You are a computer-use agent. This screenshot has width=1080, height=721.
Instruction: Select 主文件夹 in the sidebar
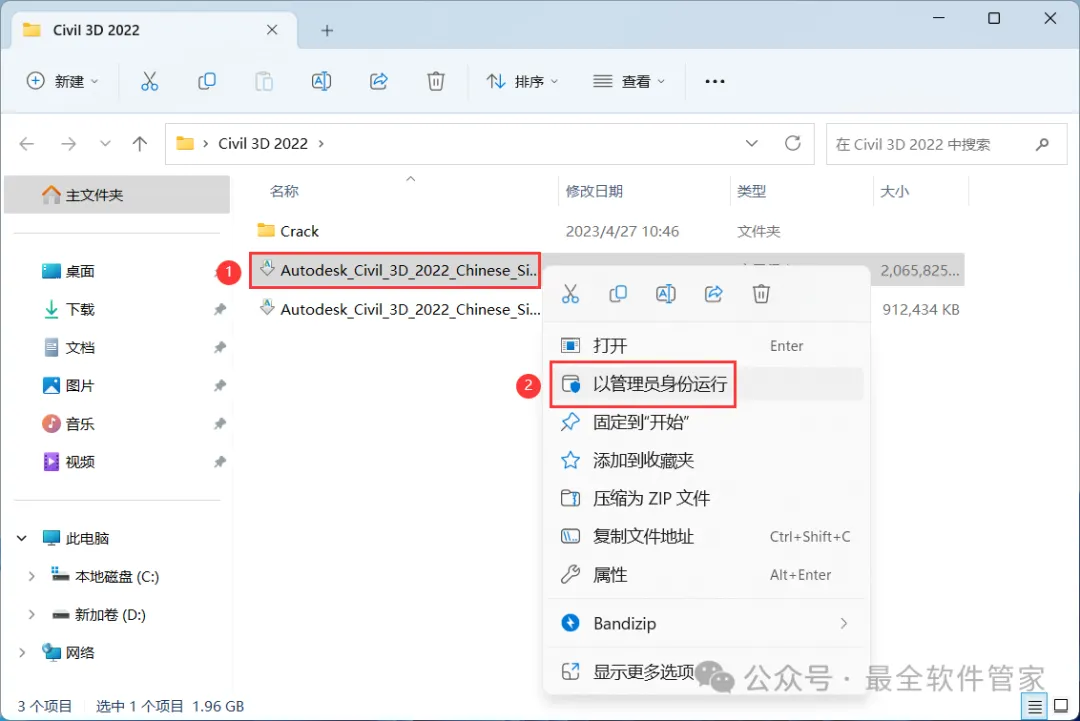point(117,195)
